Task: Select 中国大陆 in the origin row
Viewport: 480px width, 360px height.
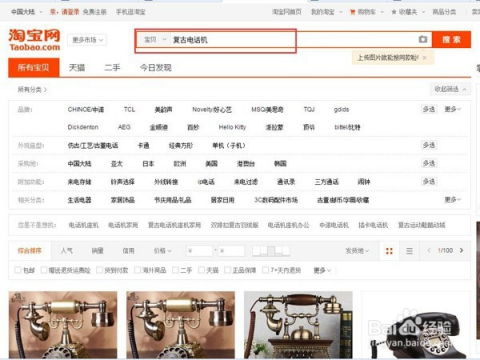Action: (79, 164)
